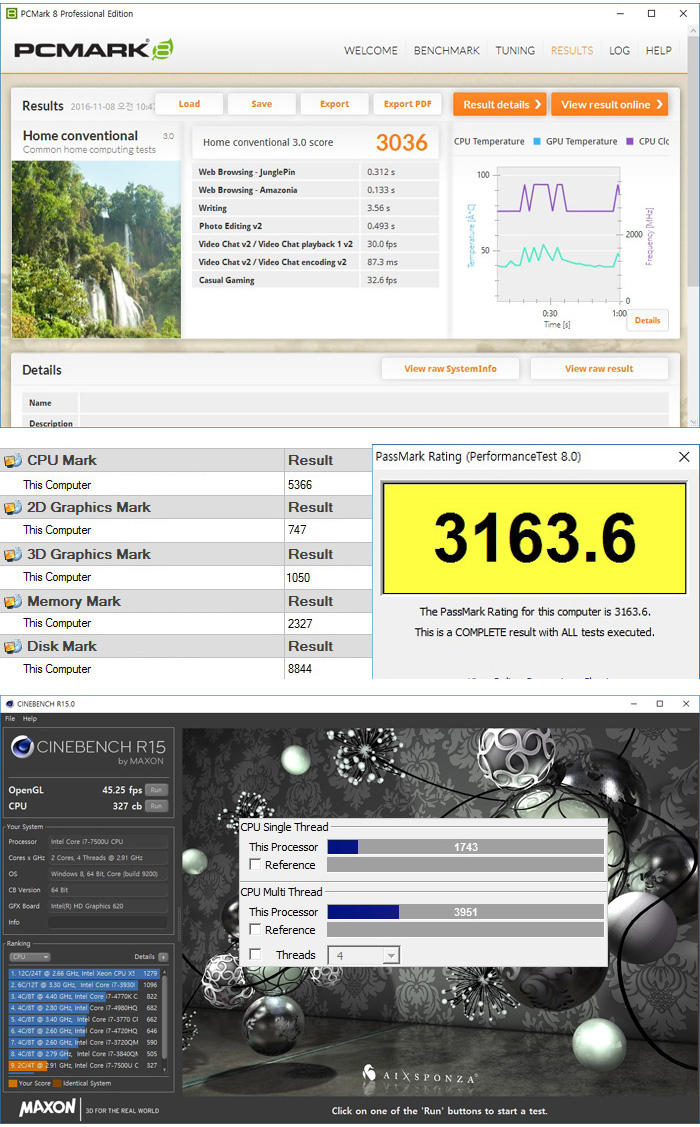
Task: Open Result details
Action: pyautogui.click(x=499, y=104)
